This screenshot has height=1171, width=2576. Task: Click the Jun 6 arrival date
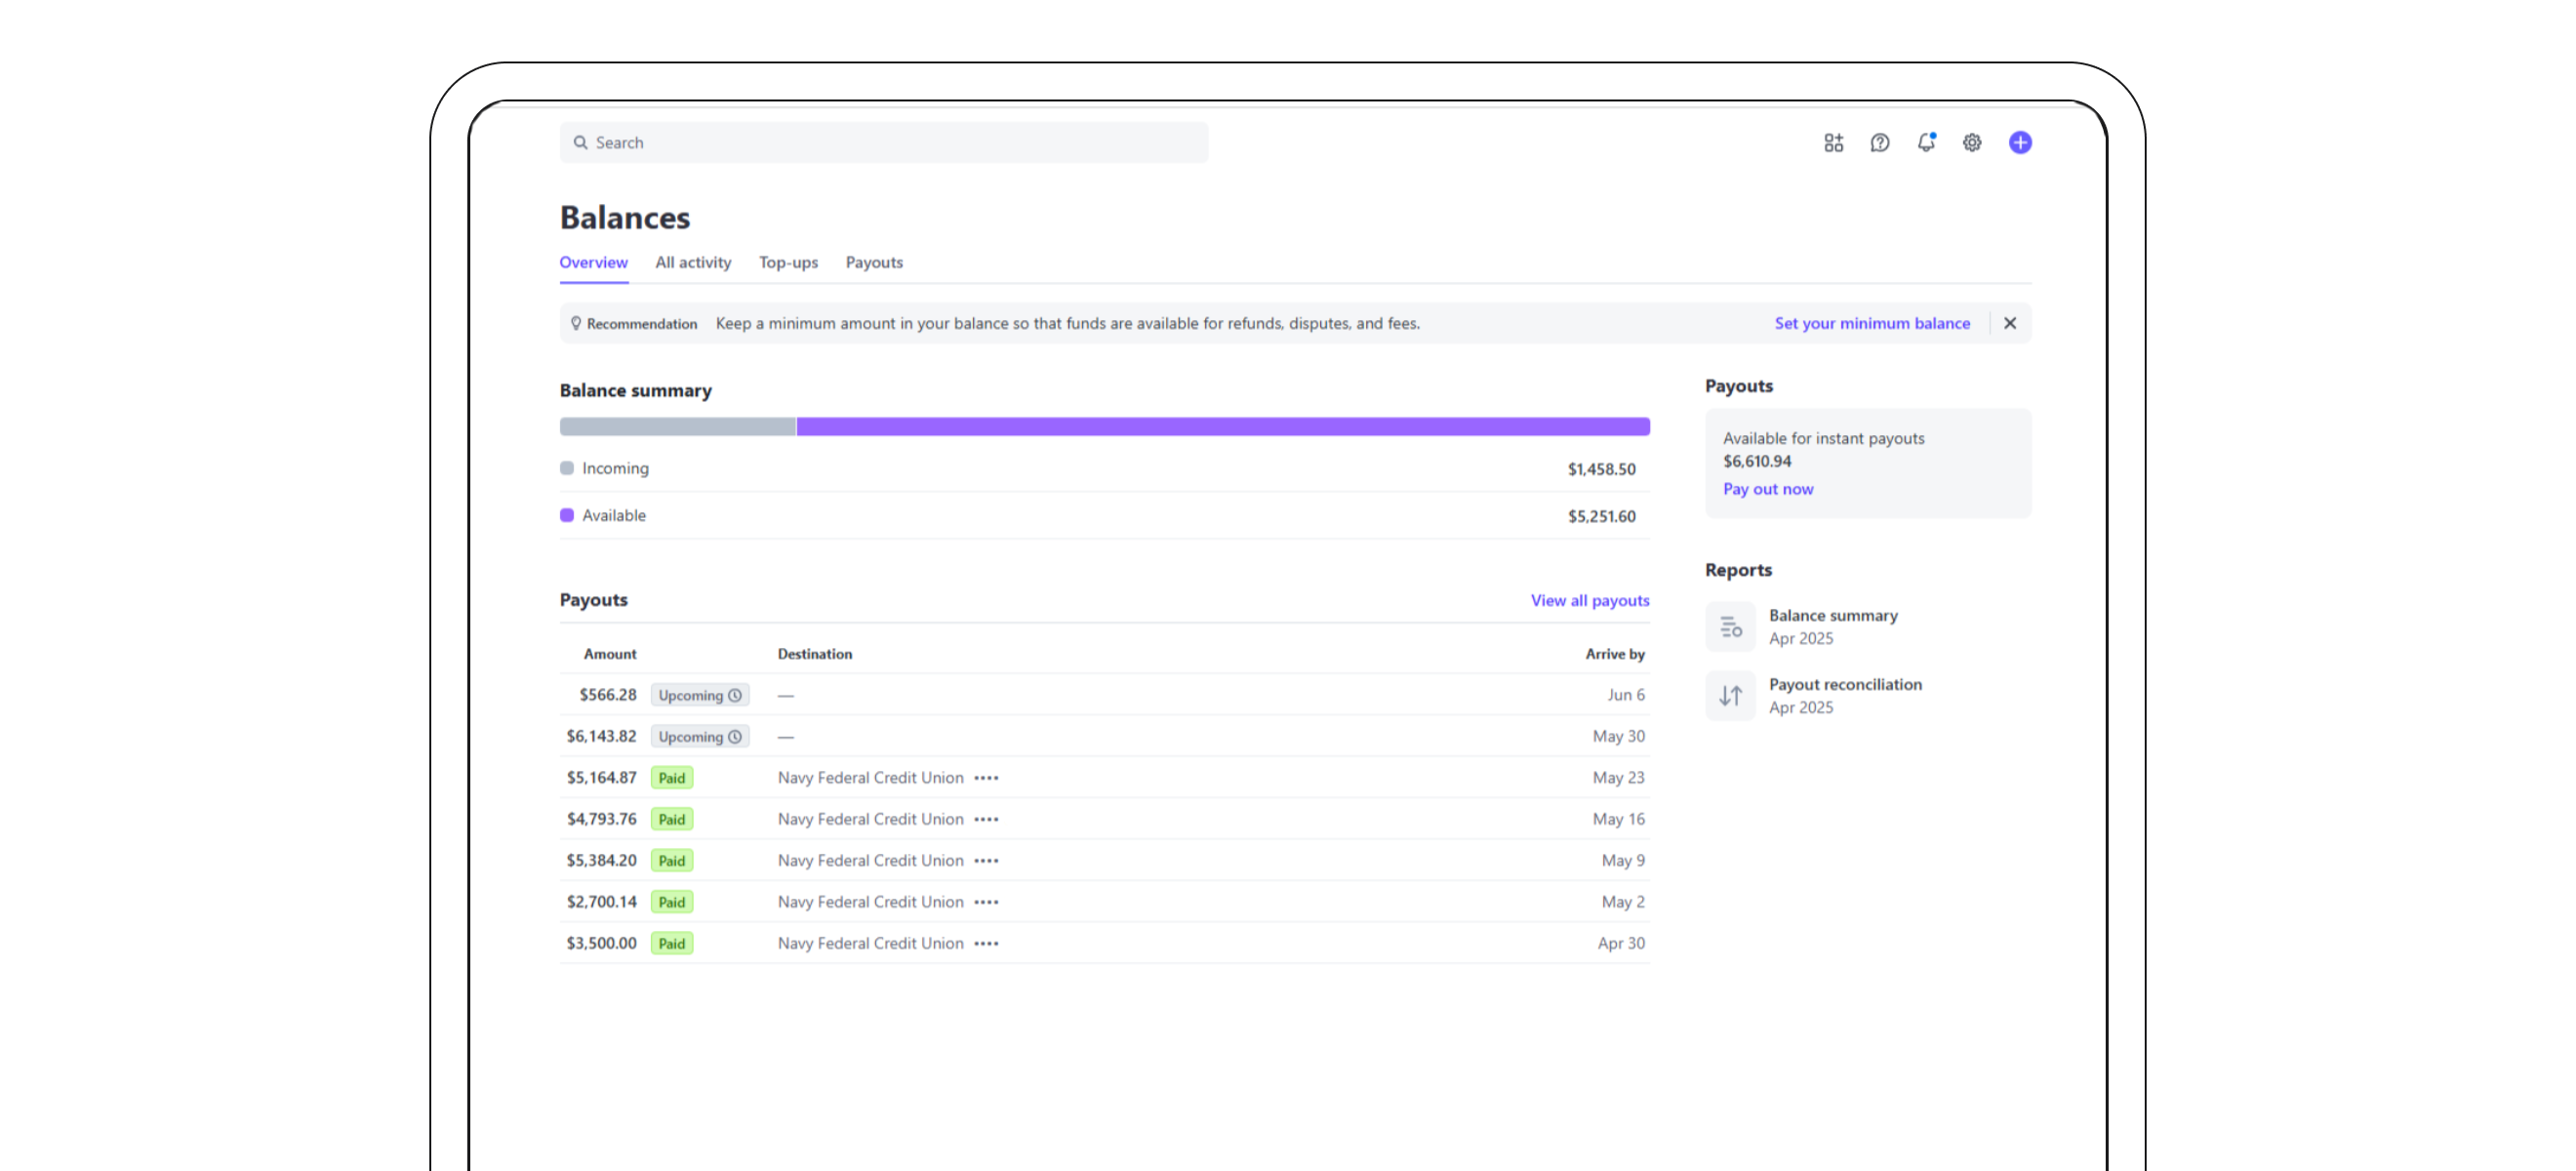pyautogui.click(x=1626, y=695)
